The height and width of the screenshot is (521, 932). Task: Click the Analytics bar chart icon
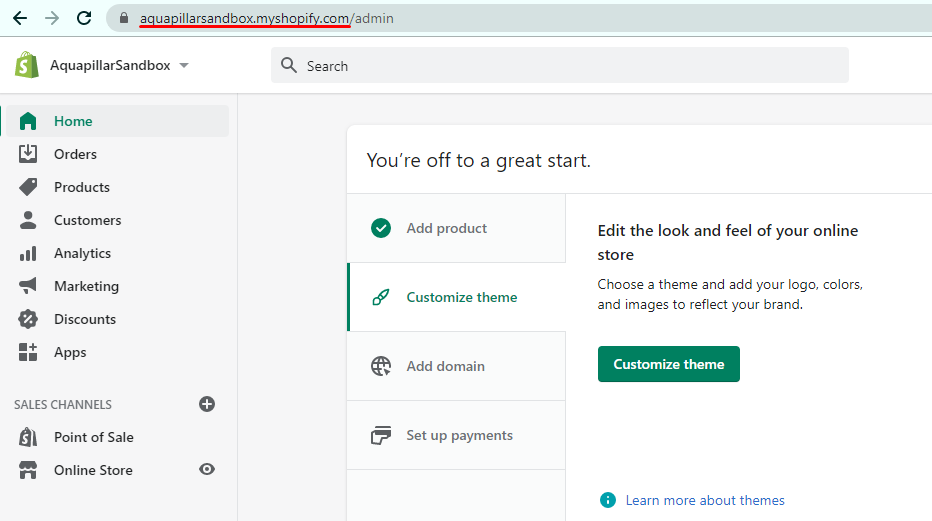[28, 253]
